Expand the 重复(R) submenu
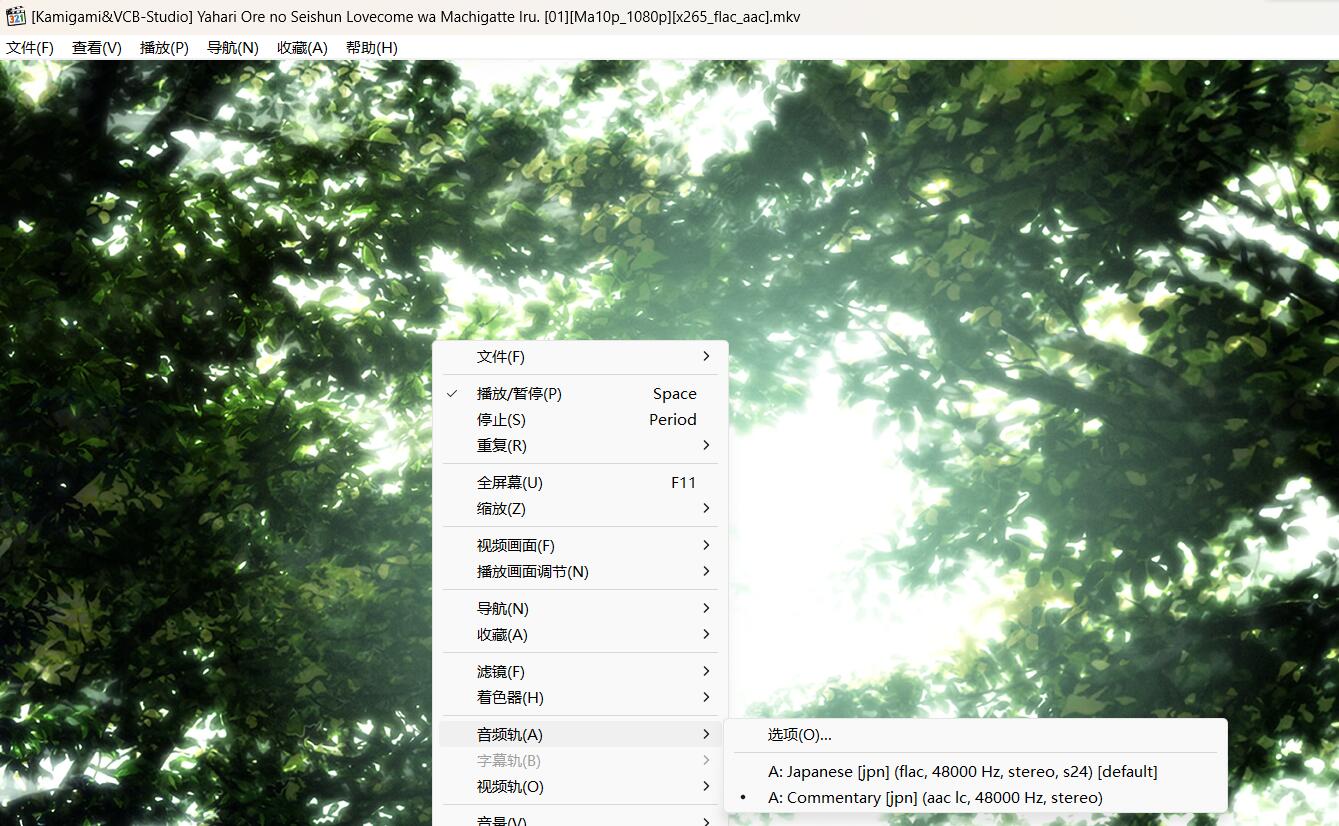This screenshot has width=1339, height=826. tap(580, 446)
